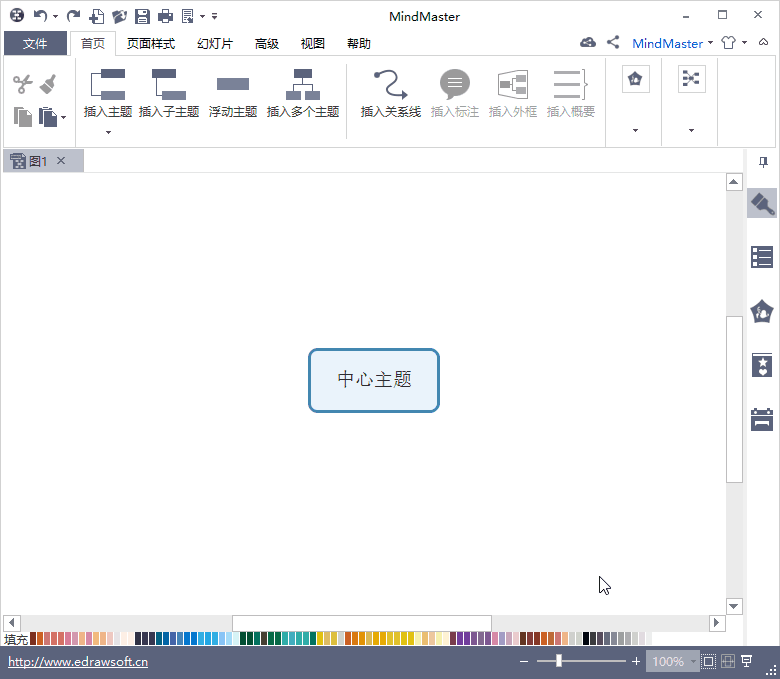The height and width of the screenshot is (679, 780).
Task: Click the 插入主题 (Insert Topic) icon
Action: point(107,85)
